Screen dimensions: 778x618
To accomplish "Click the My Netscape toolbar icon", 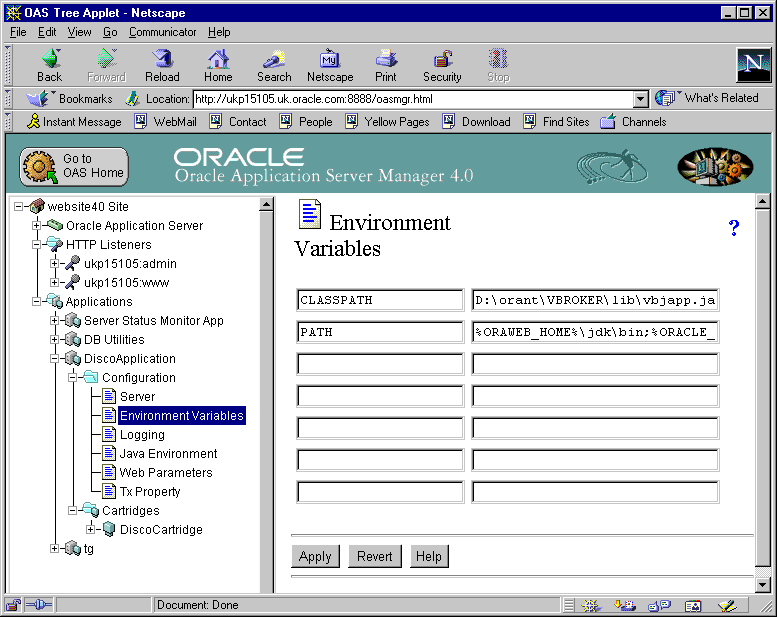I will point(329,59).
